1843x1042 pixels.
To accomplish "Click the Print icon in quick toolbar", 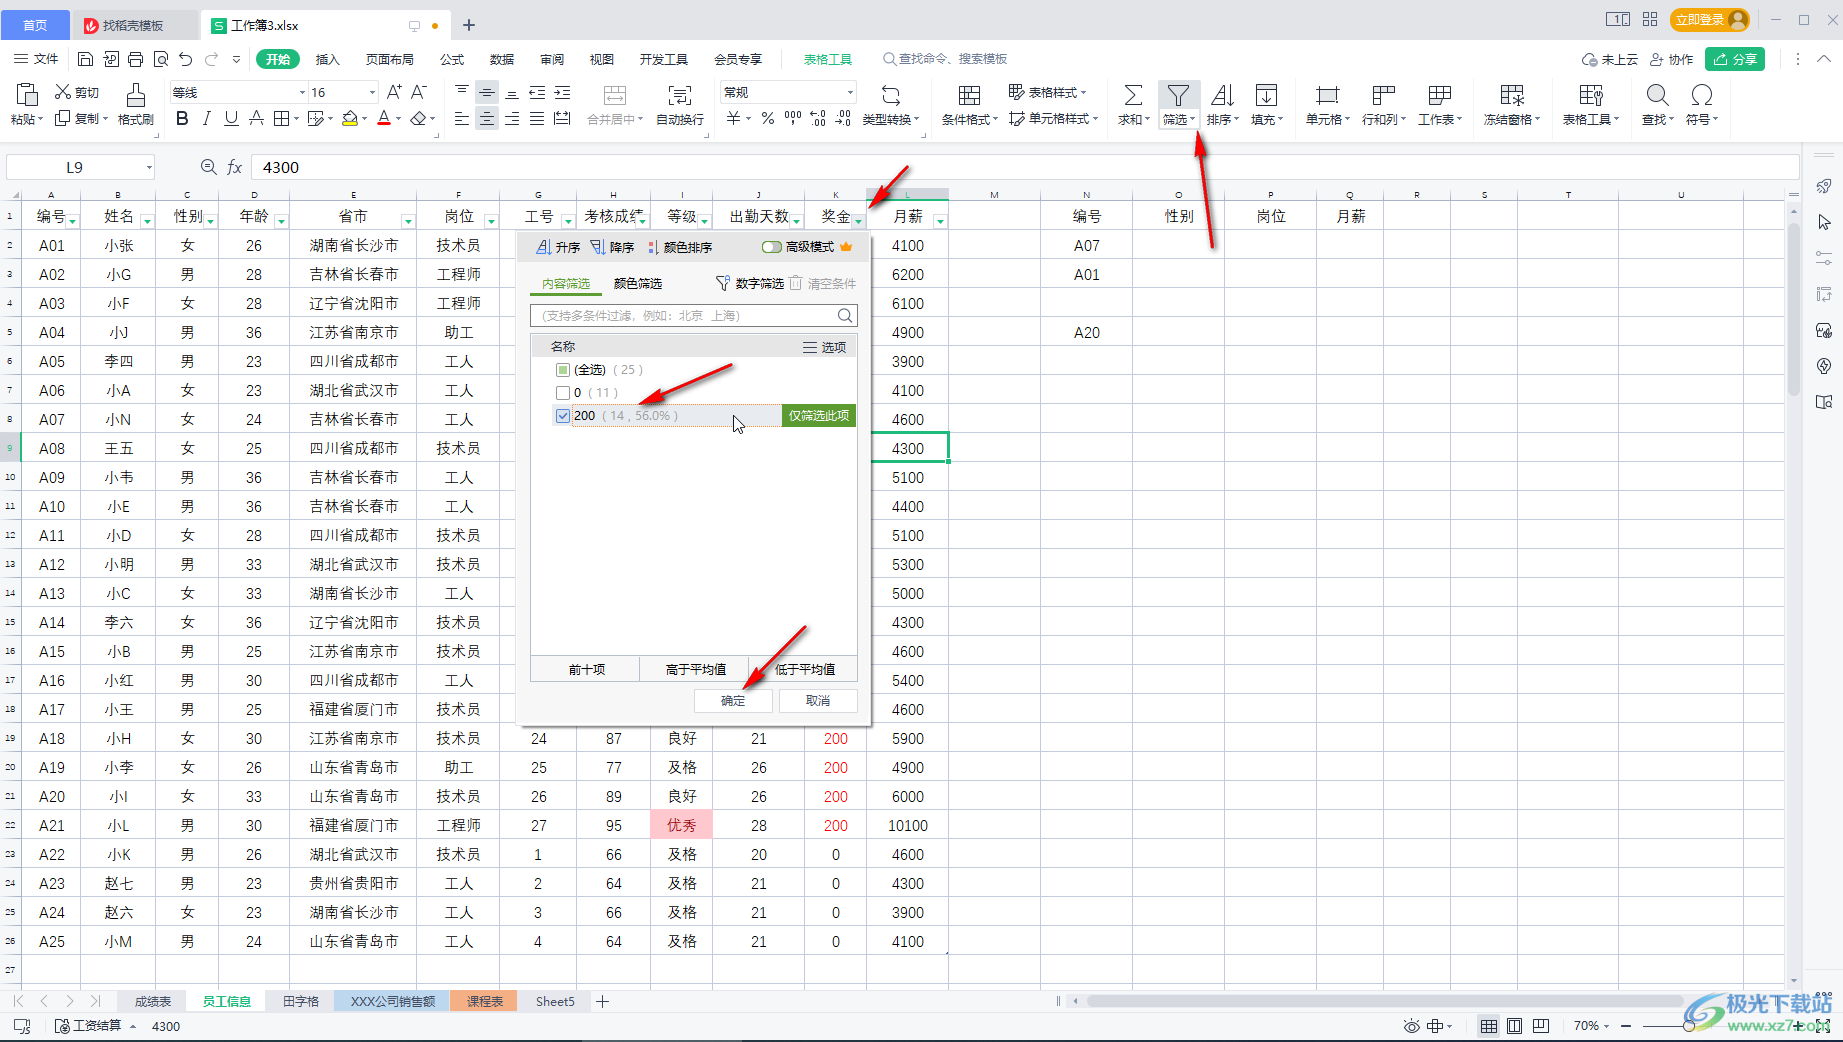I will (x=136, y=59).
